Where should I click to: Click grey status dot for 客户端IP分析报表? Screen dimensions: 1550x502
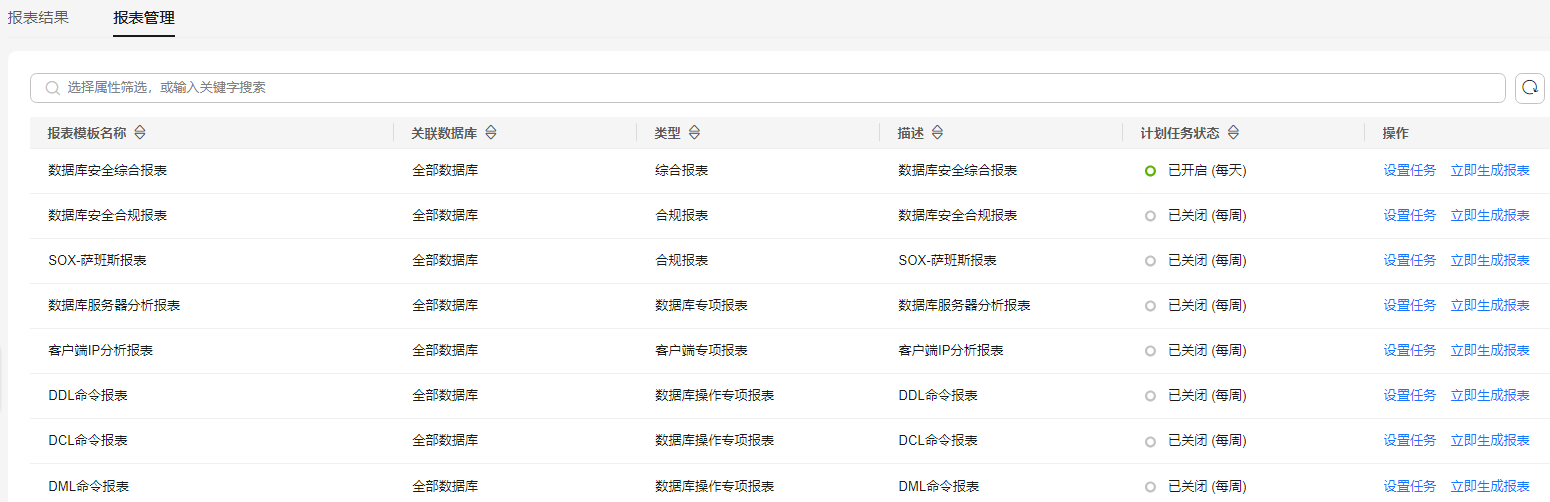[1150, 351]
